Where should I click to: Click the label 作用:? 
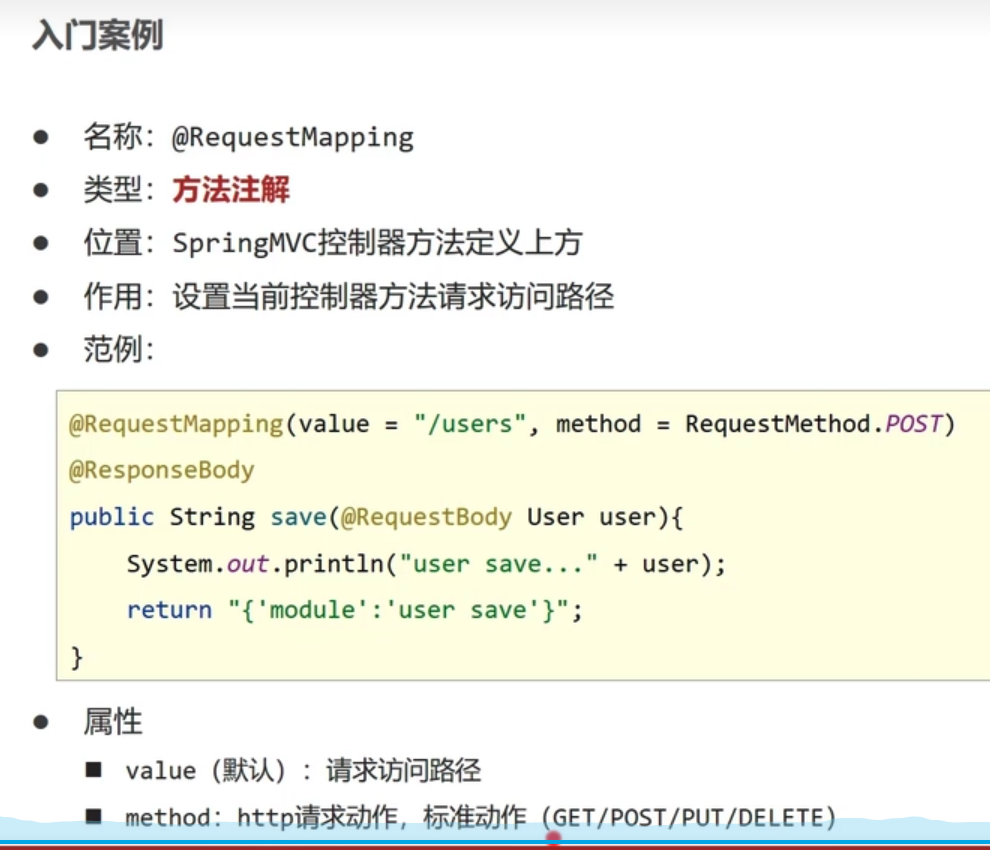click(x=119, y=296)
